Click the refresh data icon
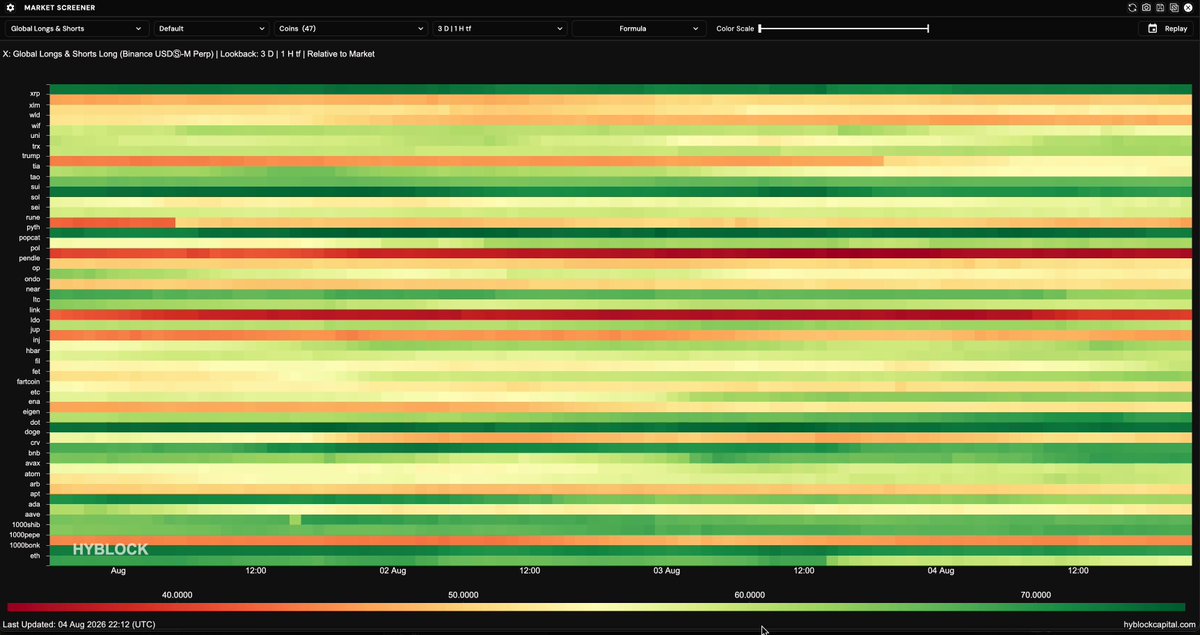The width and height of the screenshot is (1200, 635). coord(1132,7)
